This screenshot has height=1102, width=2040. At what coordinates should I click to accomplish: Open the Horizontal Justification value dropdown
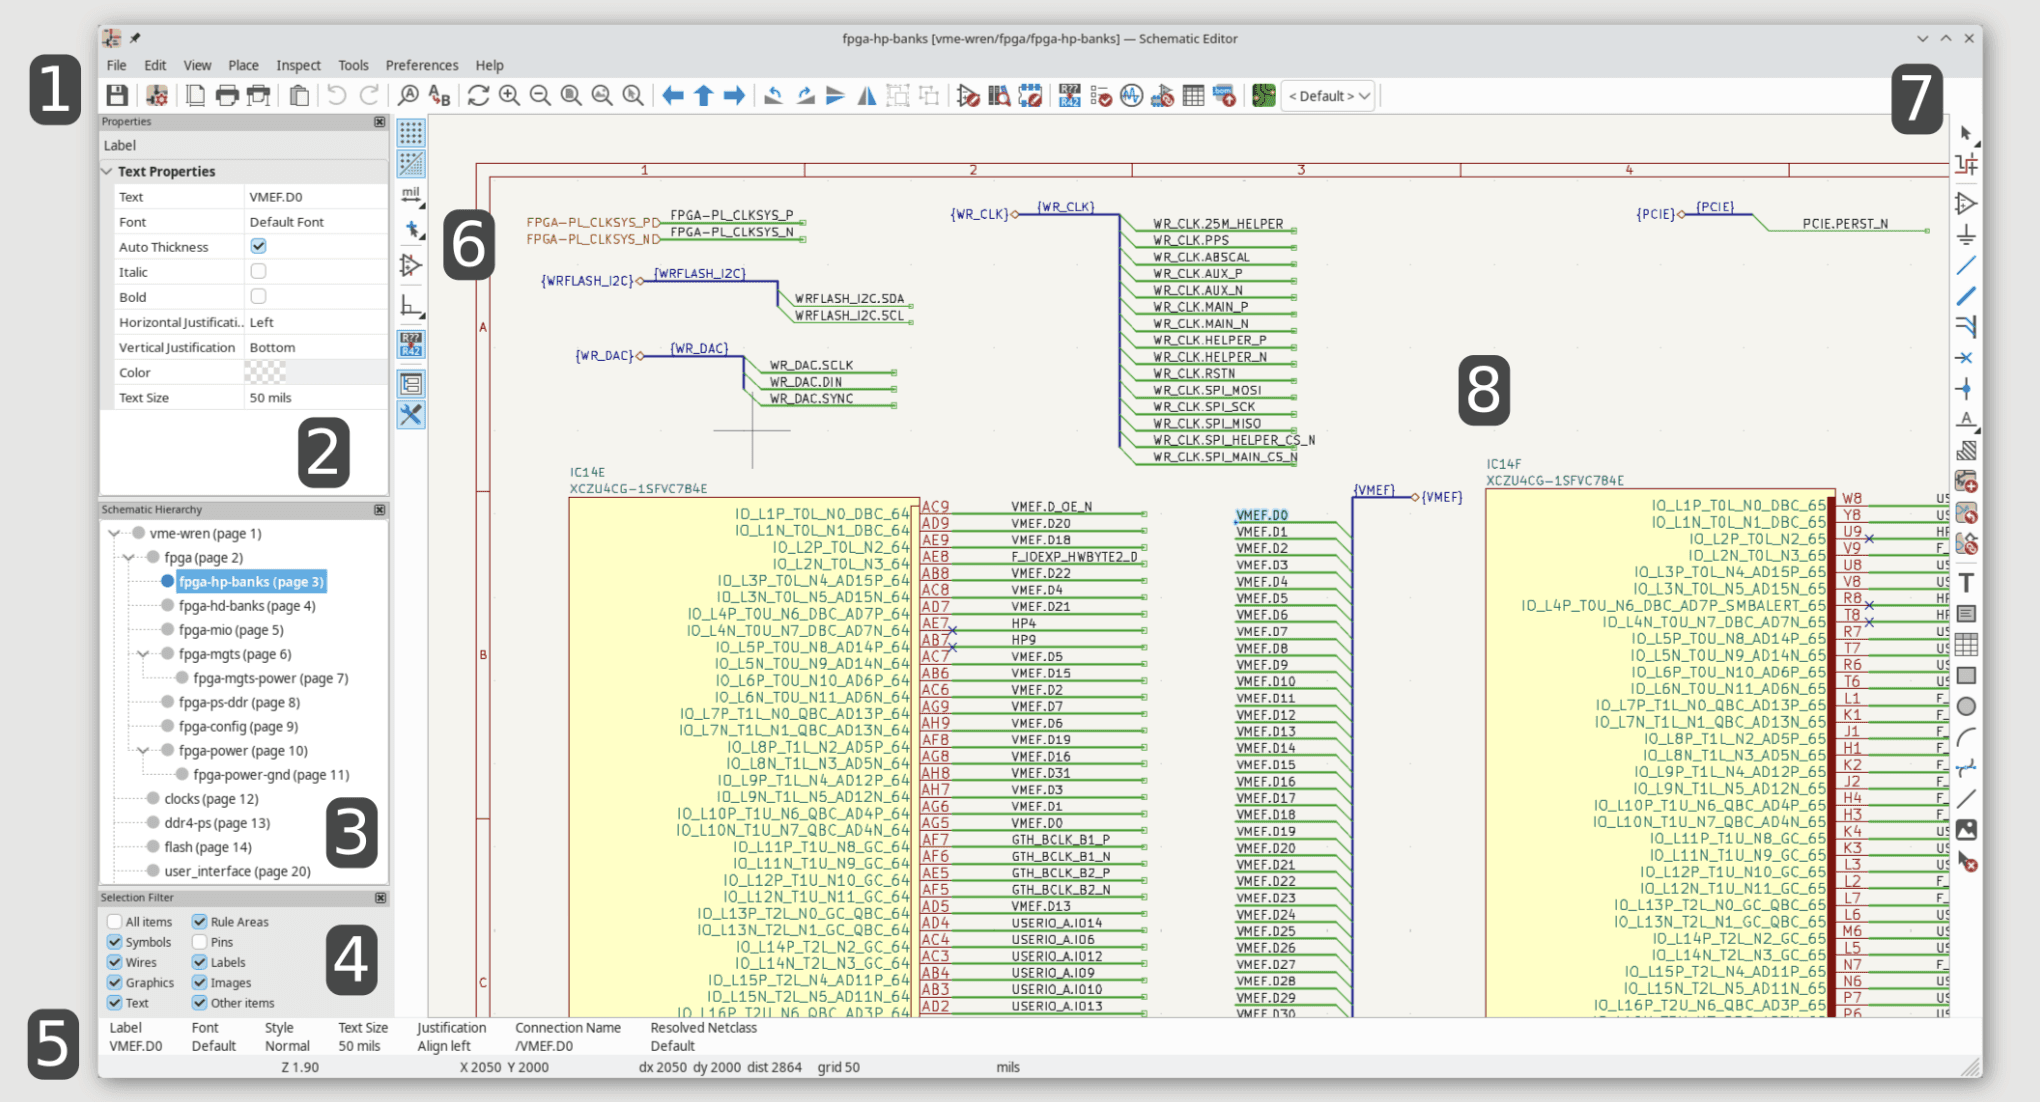[x=315, y=322]
